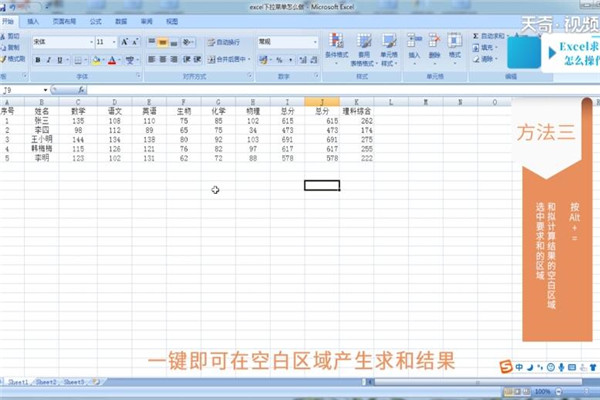Toggle bottom vertical alignment
The height and width of the screenshot is (400, 600).
[x=174, y=42]
